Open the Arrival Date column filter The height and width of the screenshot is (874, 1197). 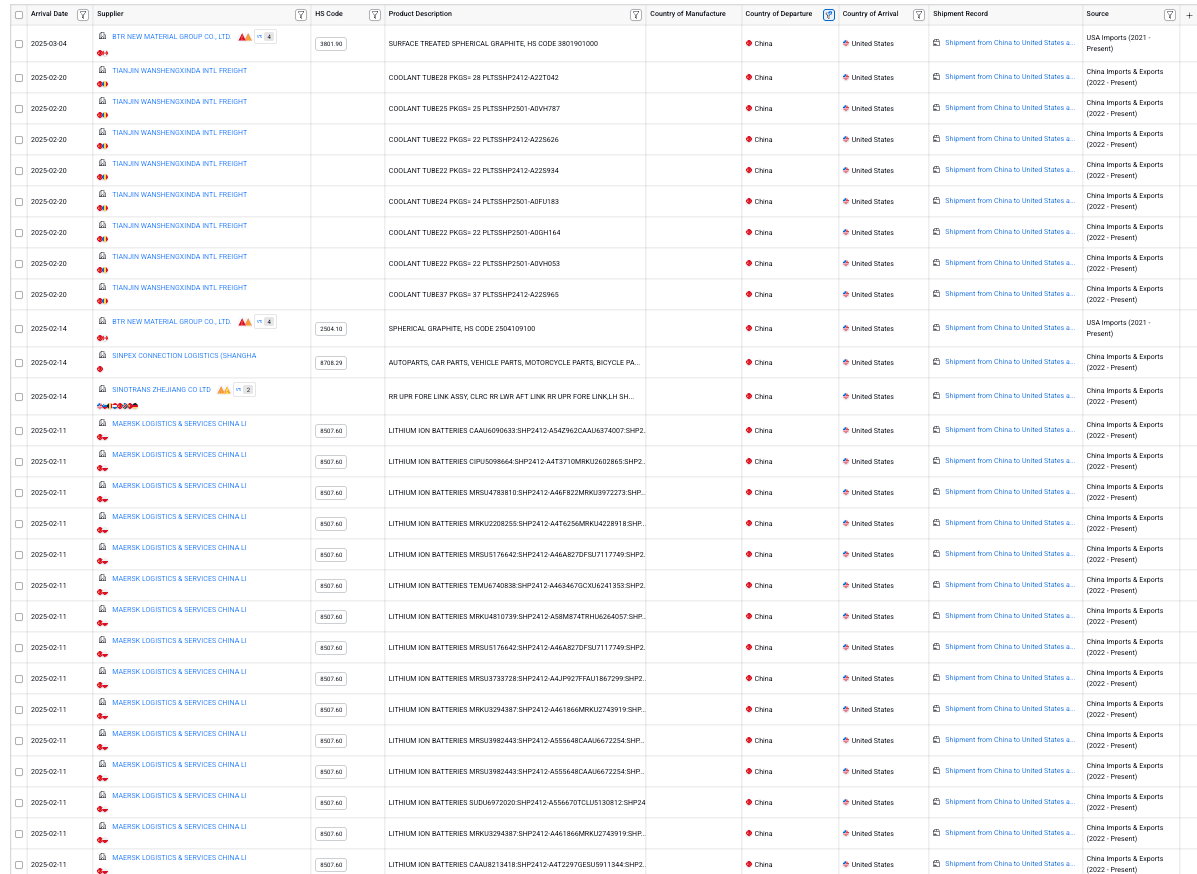click(82, 15)
